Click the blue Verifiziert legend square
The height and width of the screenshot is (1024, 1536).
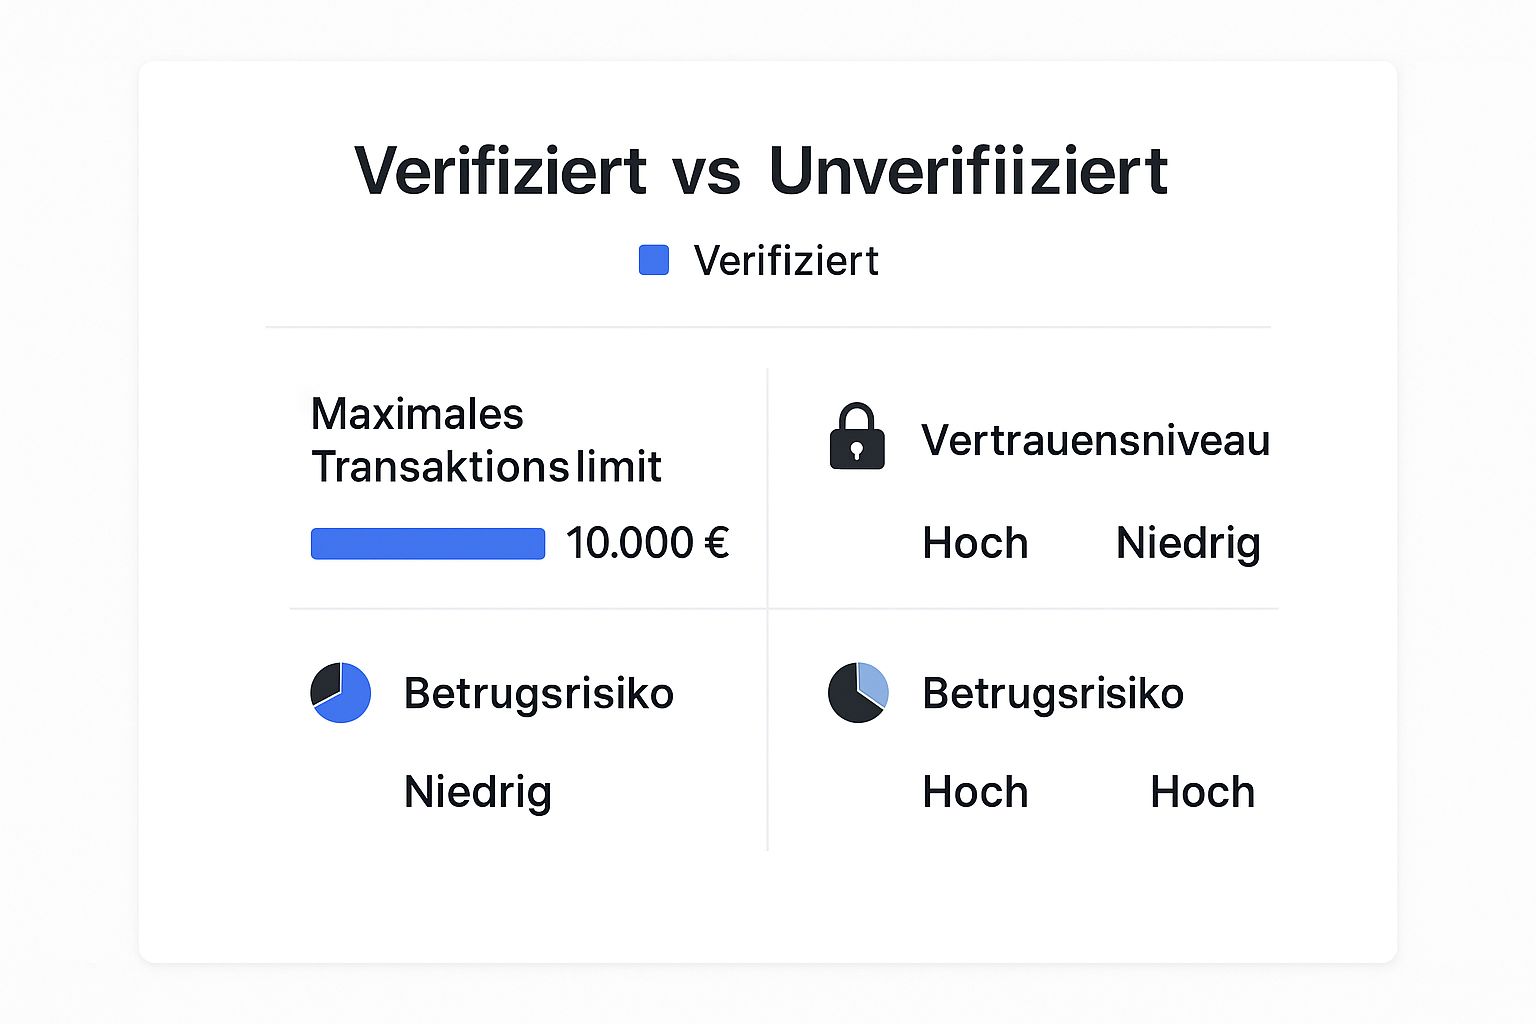[x=654, y=260]
